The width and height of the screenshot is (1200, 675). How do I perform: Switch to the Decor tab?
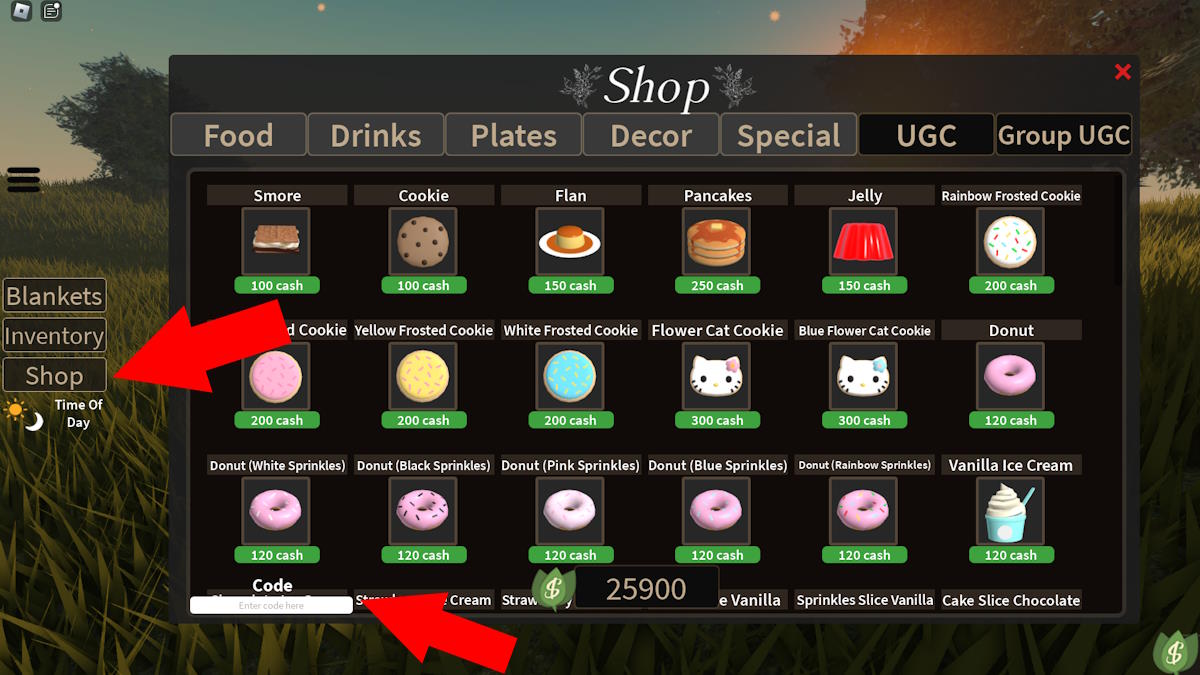click(x=651, y=135)
